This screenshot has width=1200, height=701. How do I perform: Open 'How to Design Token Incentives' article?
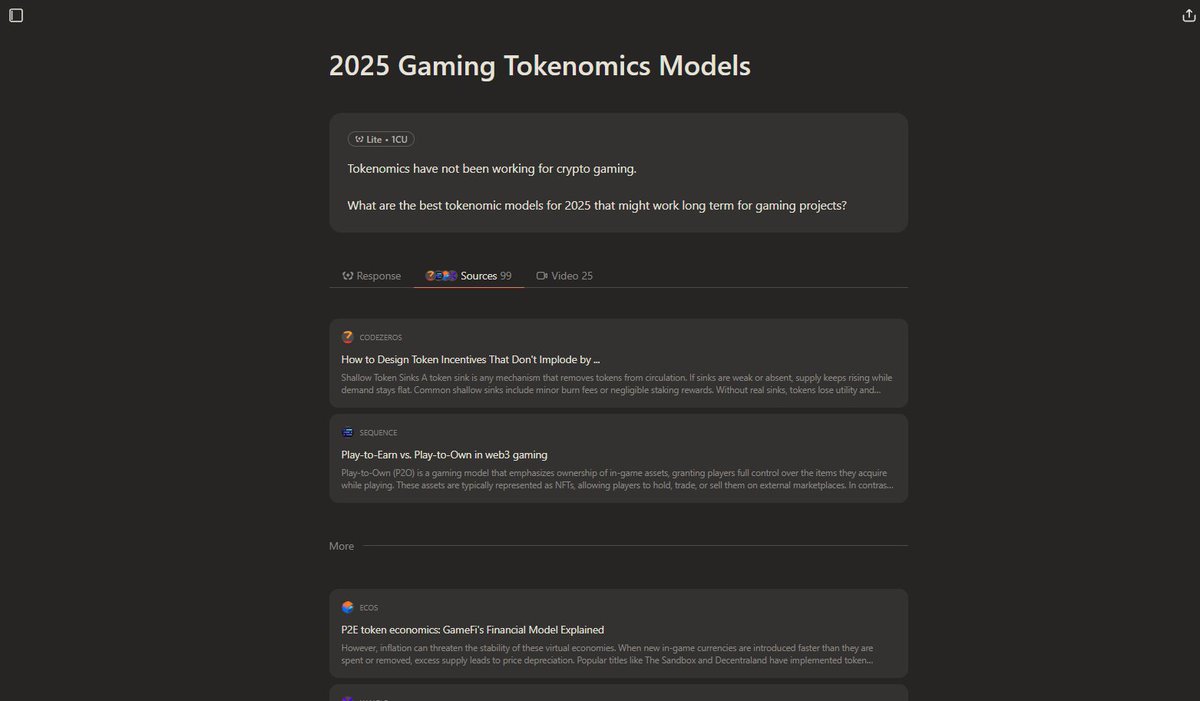tap(470, 359)
